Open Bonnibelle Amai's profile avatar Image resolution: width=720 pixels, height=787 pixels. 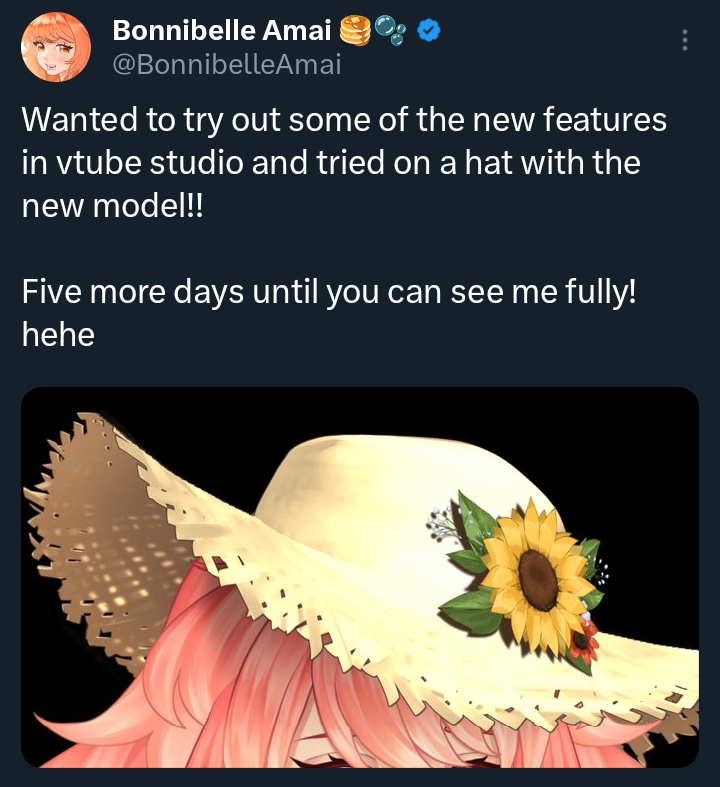click(56, 47)
